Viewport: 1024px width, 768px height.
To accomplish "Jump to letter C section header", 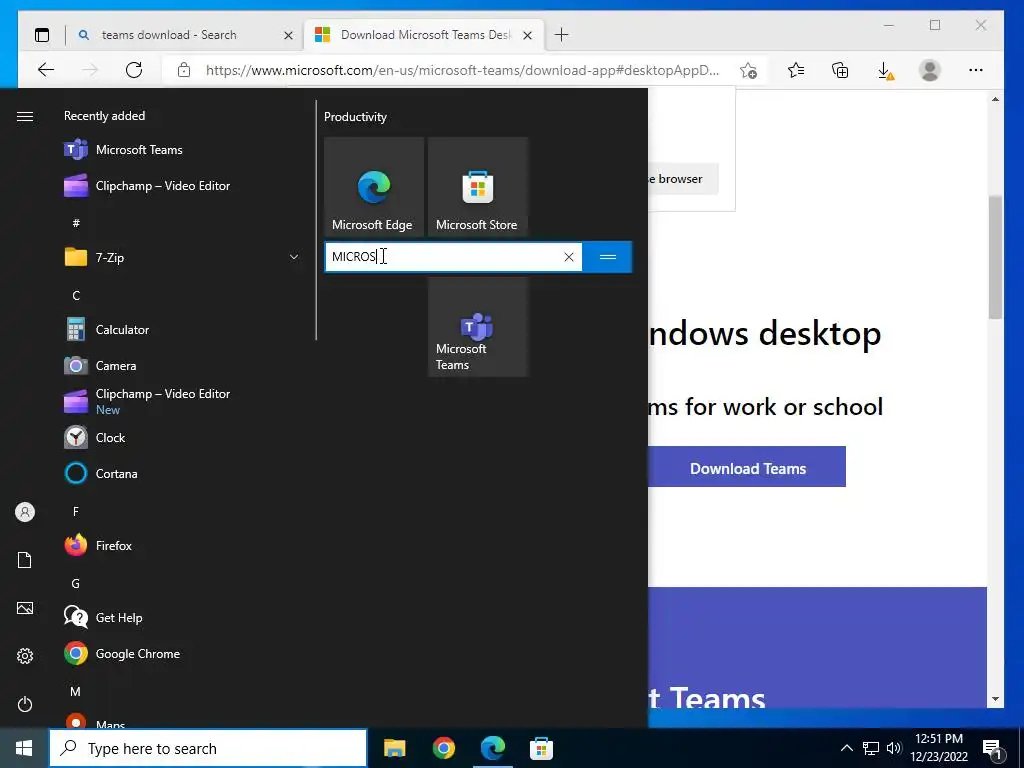I will (x=76, y=295).
